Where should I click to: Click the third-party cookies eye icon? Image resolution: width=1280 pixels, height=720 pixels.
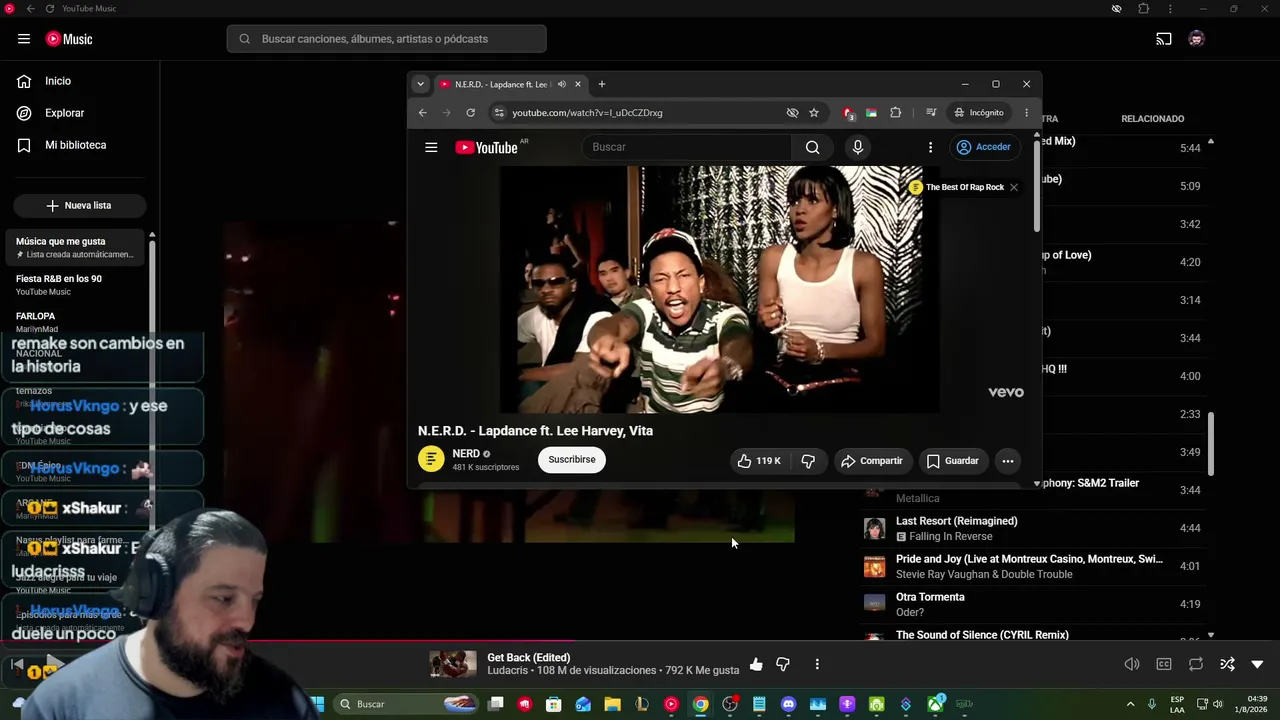(792, 113)
